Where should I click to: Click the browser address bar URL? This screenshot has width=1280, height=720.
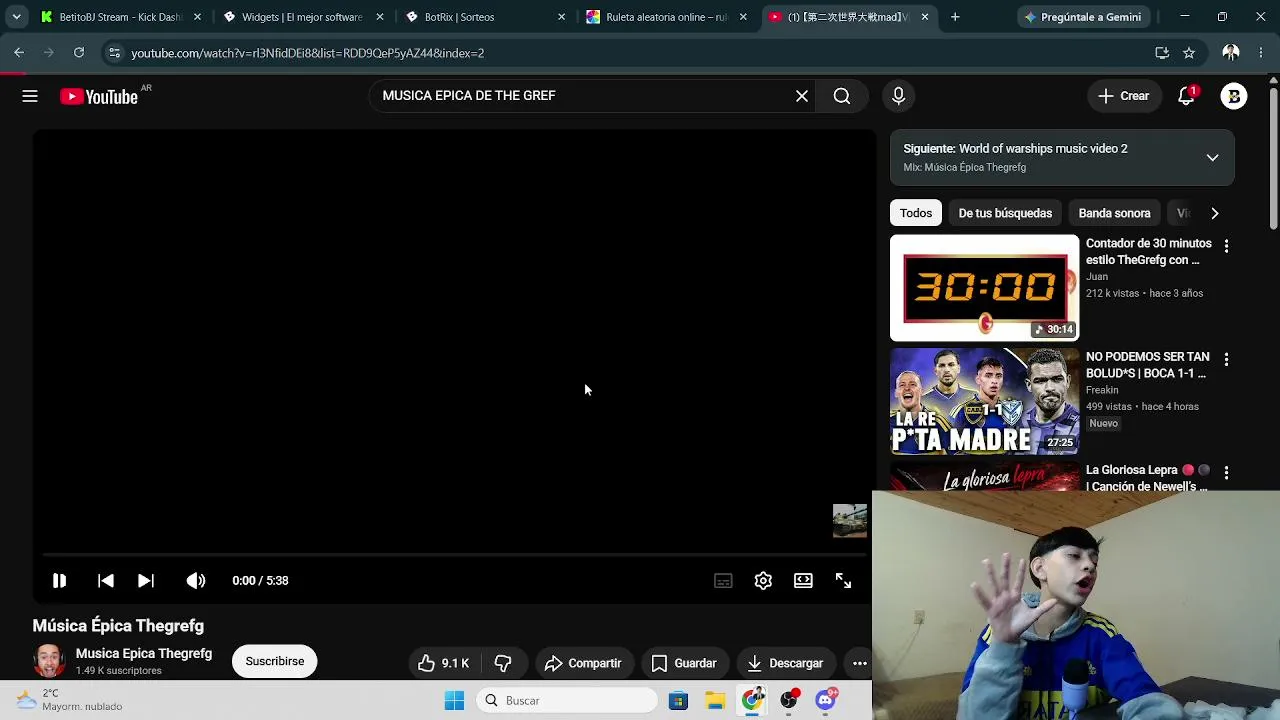point(307,53)
